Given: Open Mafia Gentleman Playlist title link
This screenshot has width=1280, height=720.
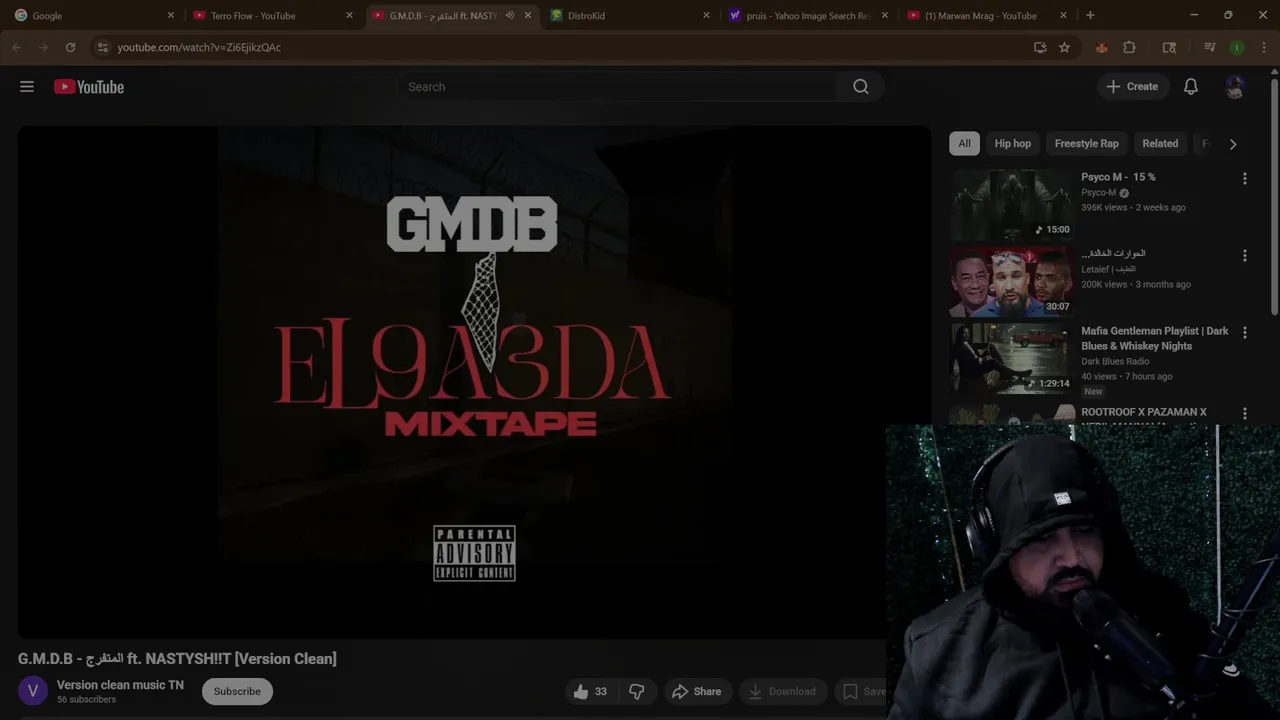Looking at the screenshot, I should tap(1155, 338).
